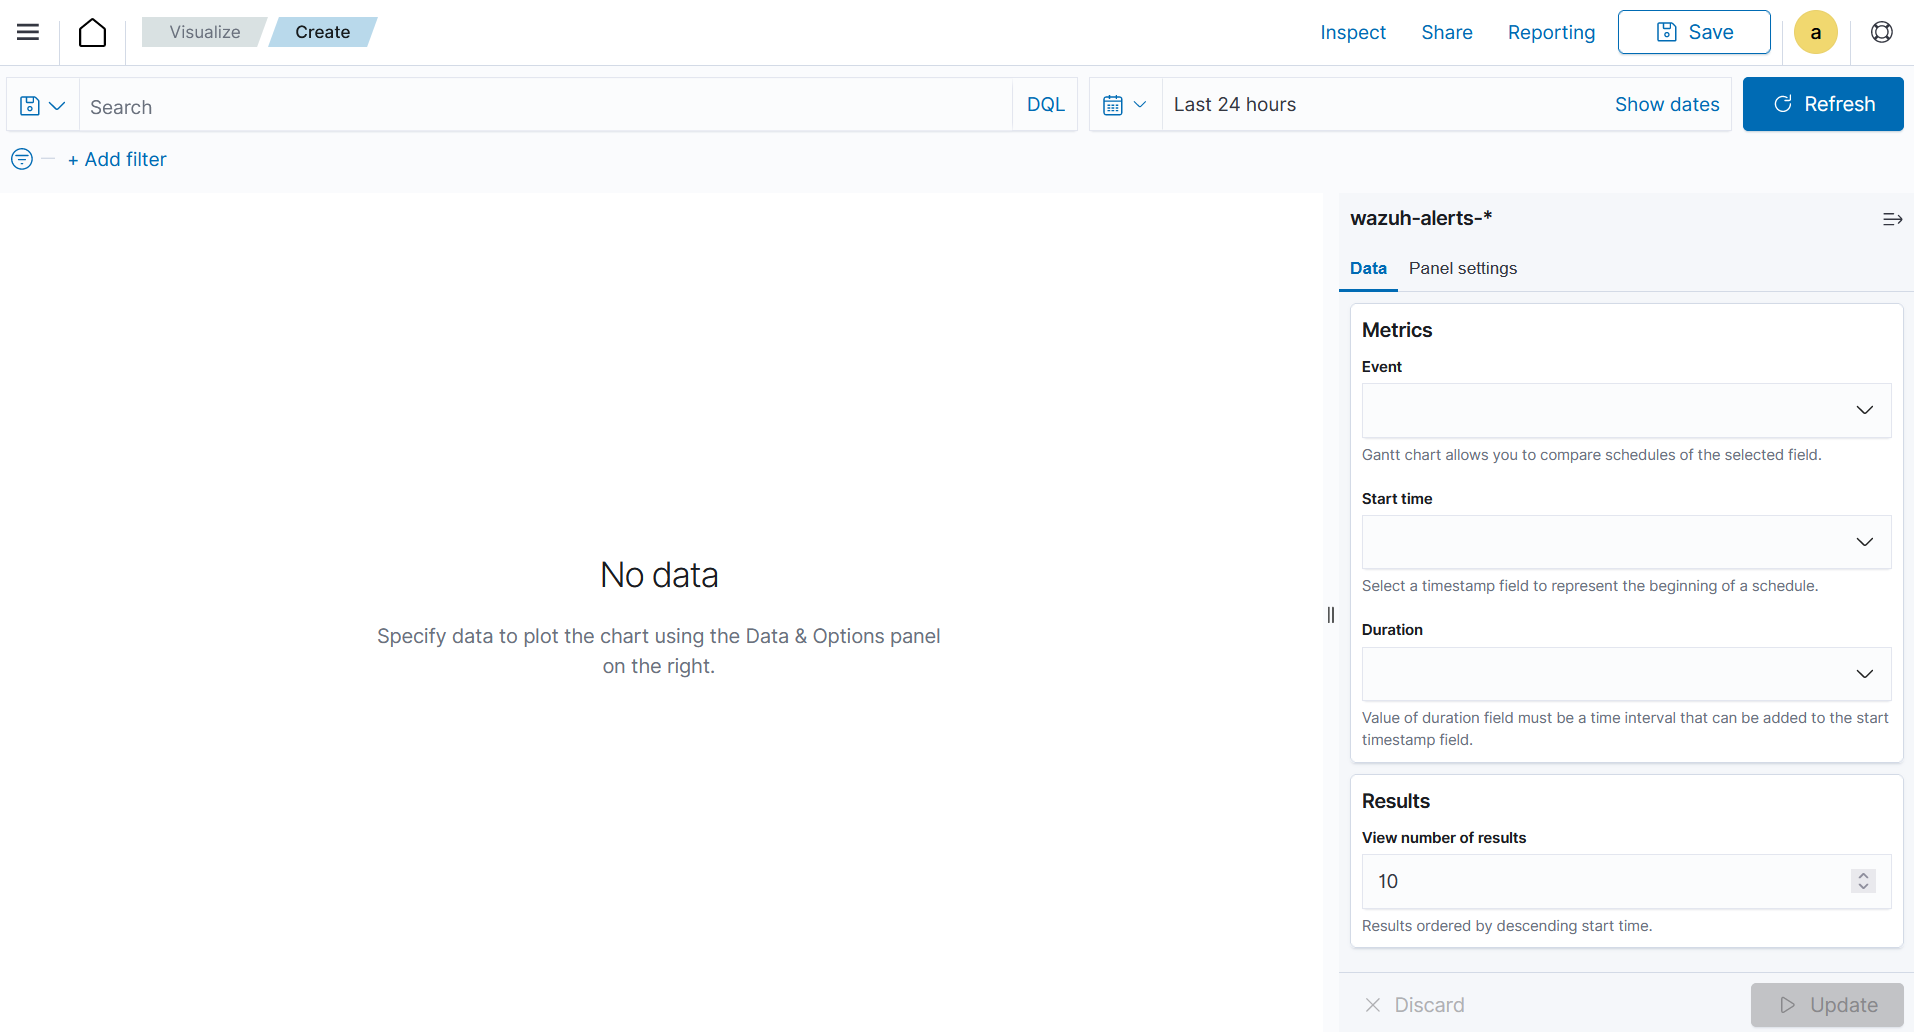
Task: Open the Reporting menu
Action: coord(1551,32)
